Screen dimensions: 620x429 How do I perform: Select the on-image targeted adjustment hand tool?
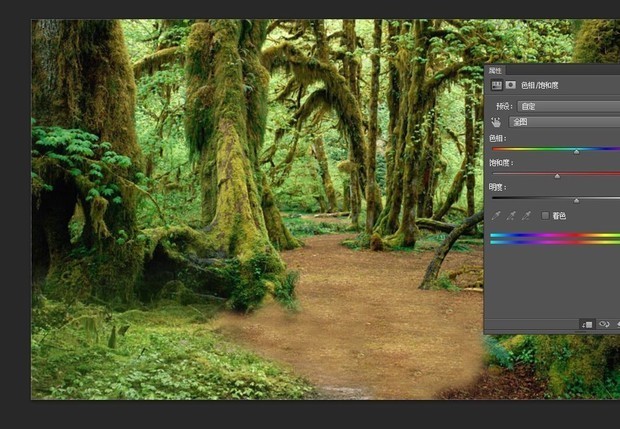pyautogui.click(x=495, y=121)
